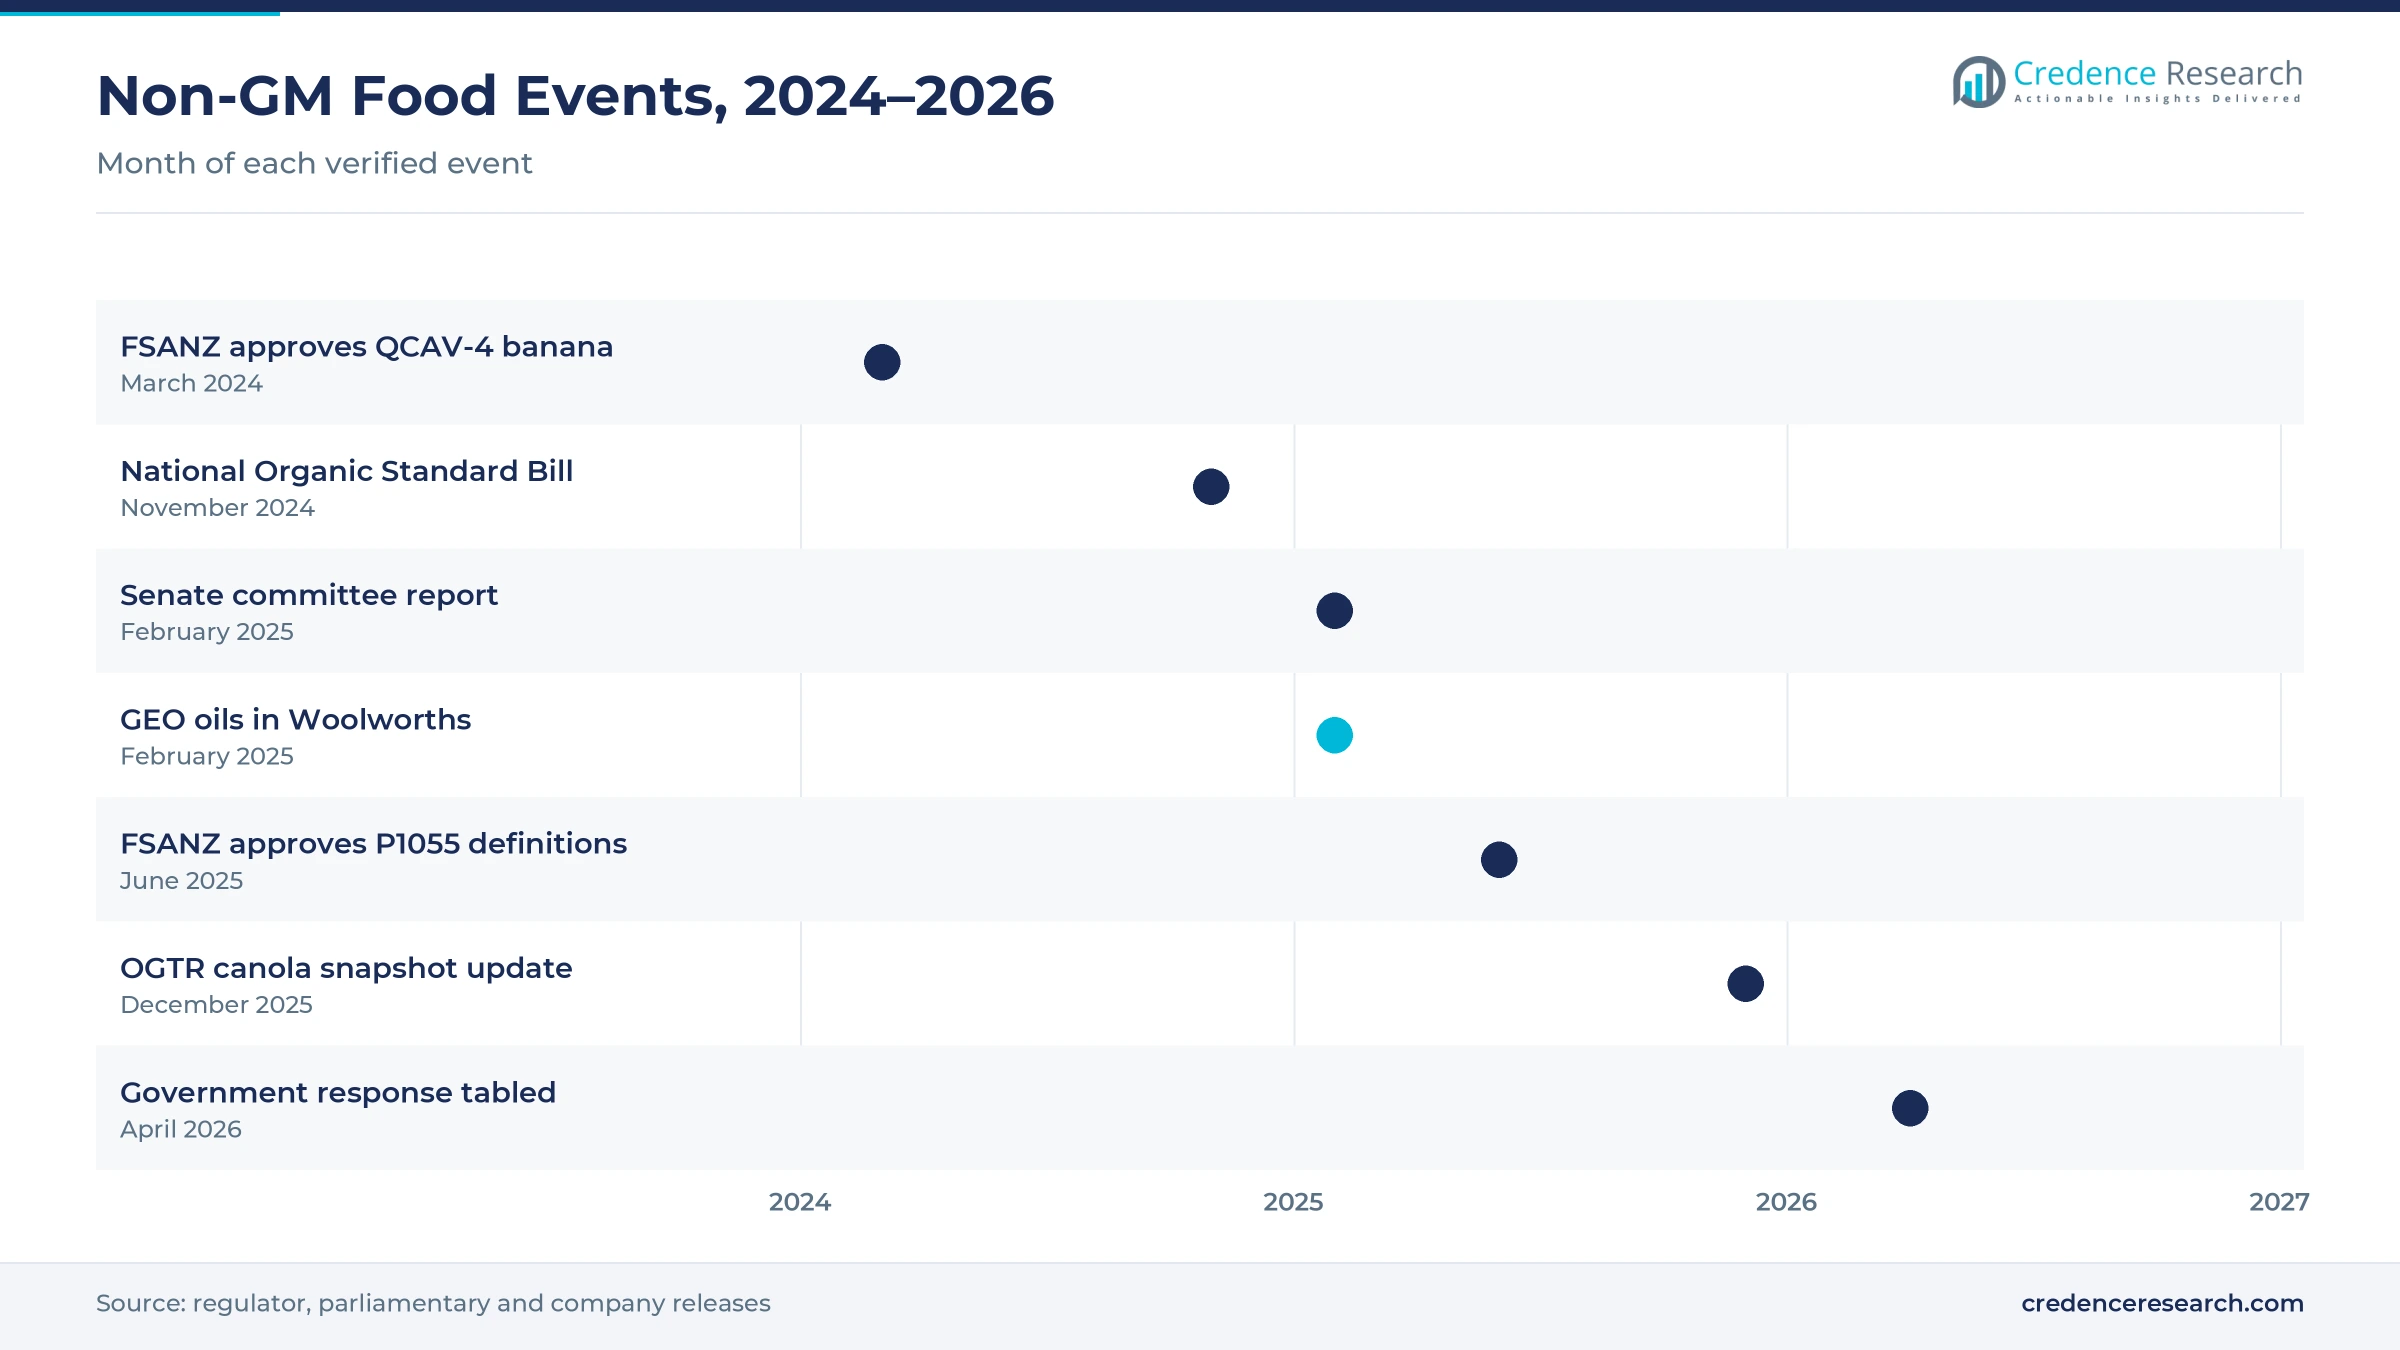Screen dimensions: 2400x1350
Task: Select the National Organic Standard Bill dot
Action: point(1211,487)
